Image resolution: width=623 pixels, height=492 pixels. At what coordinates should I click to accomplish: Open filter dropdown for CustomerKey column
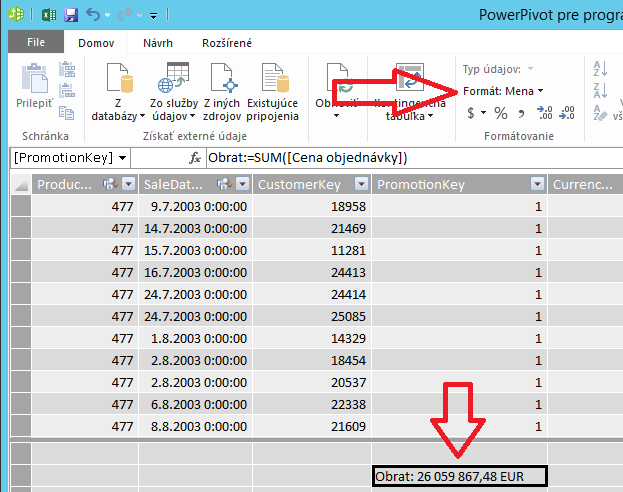pyautogui.click(x=362, y=184)
